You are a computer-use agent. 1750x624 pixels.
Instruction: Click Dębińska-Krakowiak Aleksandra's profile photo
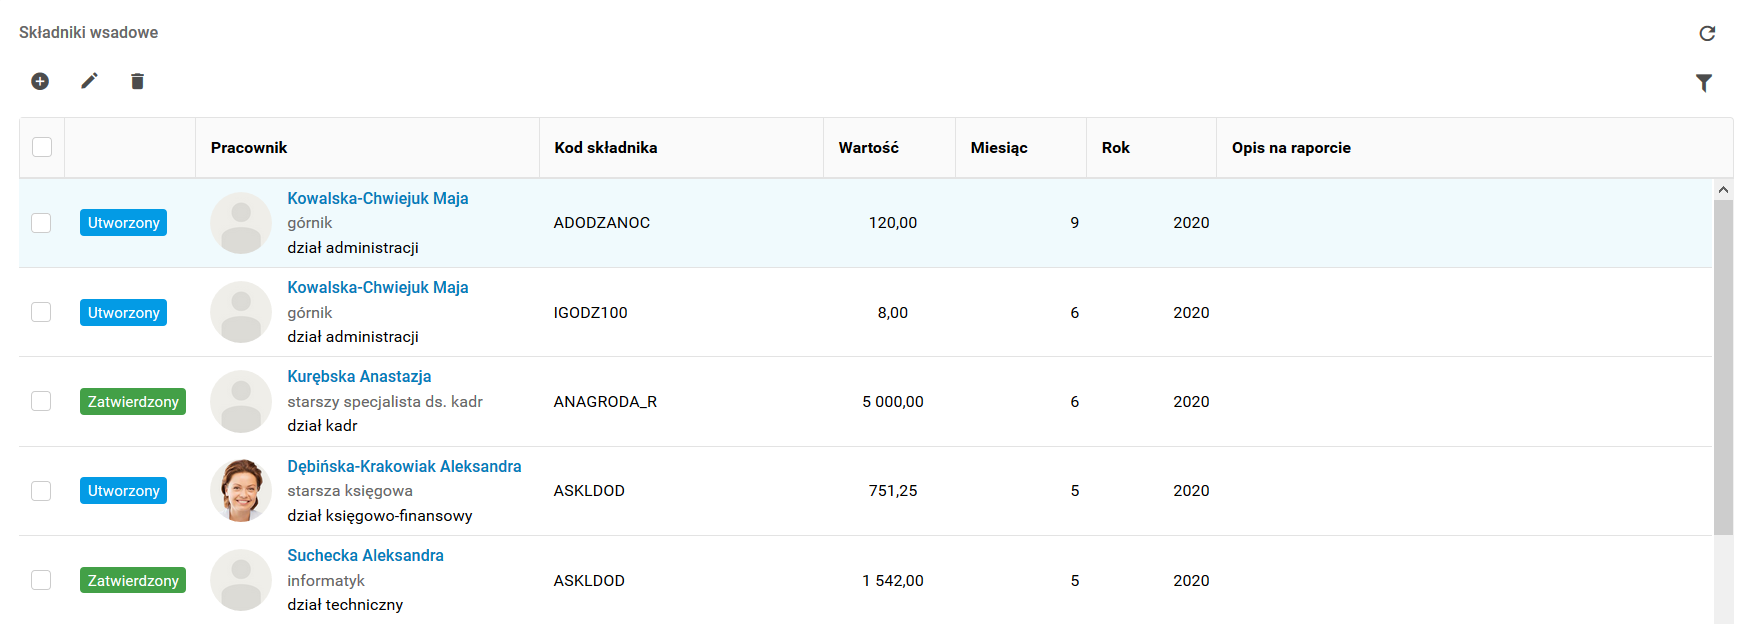[241, 491]
